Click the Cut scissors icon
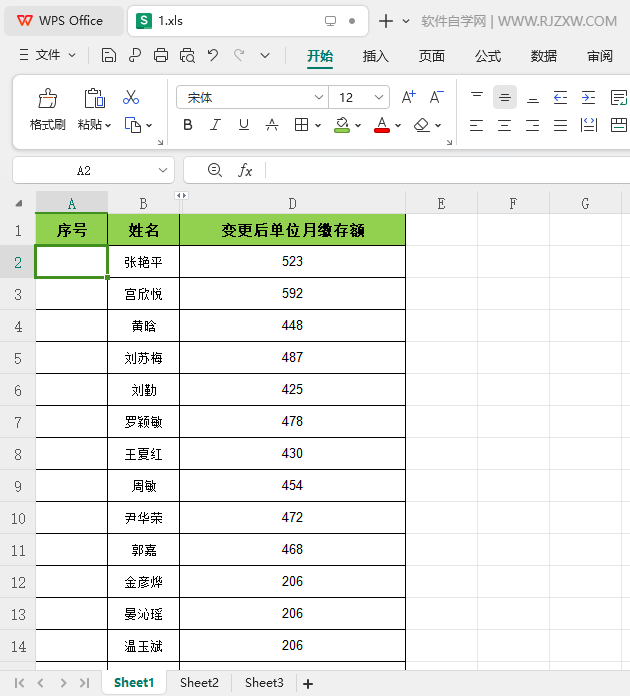This screenshot has height=696, width=630. pos(131,97)
